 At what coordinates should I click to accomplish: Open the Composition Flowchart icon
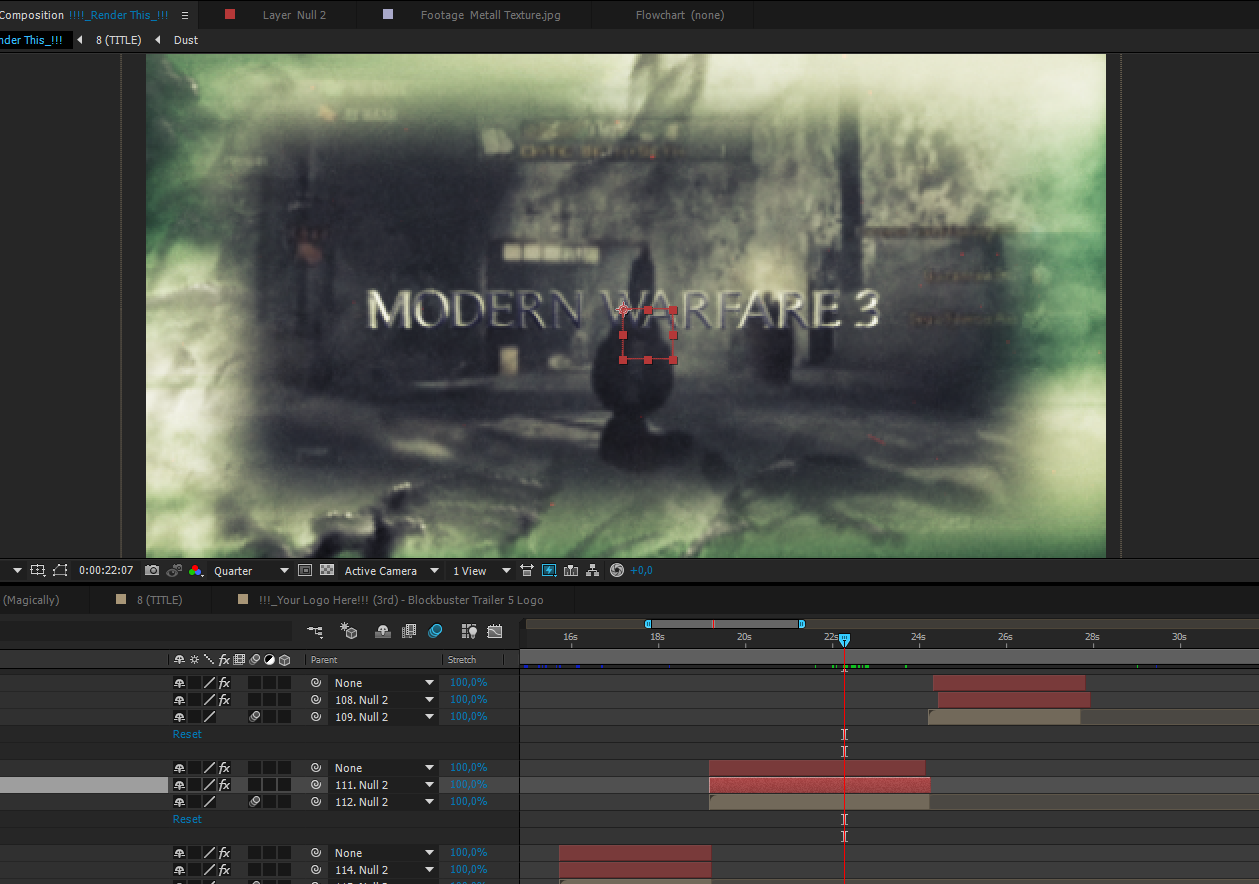pos(593,570)
